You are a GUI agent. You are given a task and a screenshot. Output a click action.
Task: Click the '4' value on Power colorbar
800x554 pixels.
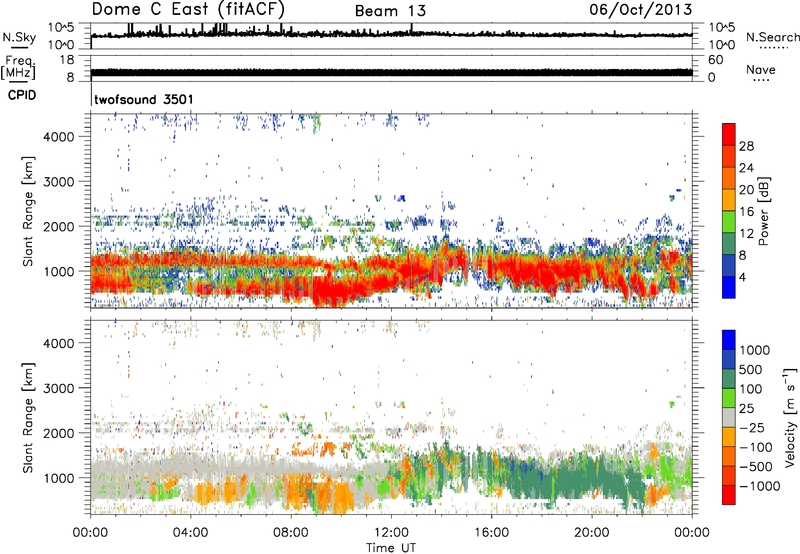pos(742,277)
